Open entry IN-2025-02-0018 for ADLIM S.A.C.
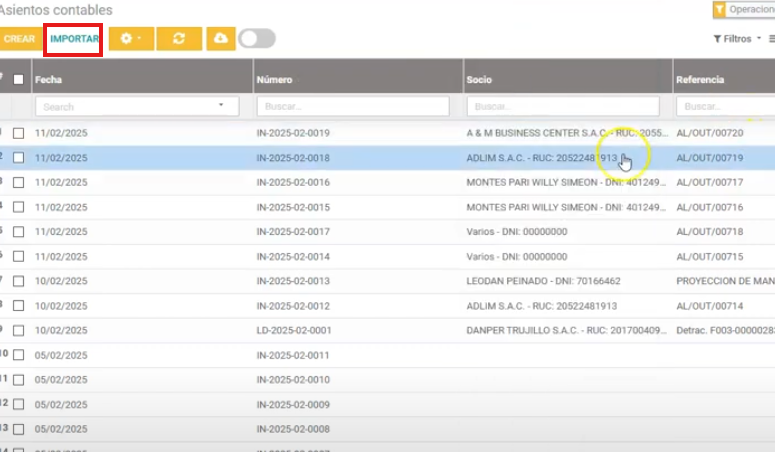The width and height of the screenshot is (775, 452). click(x=293, y=158)
